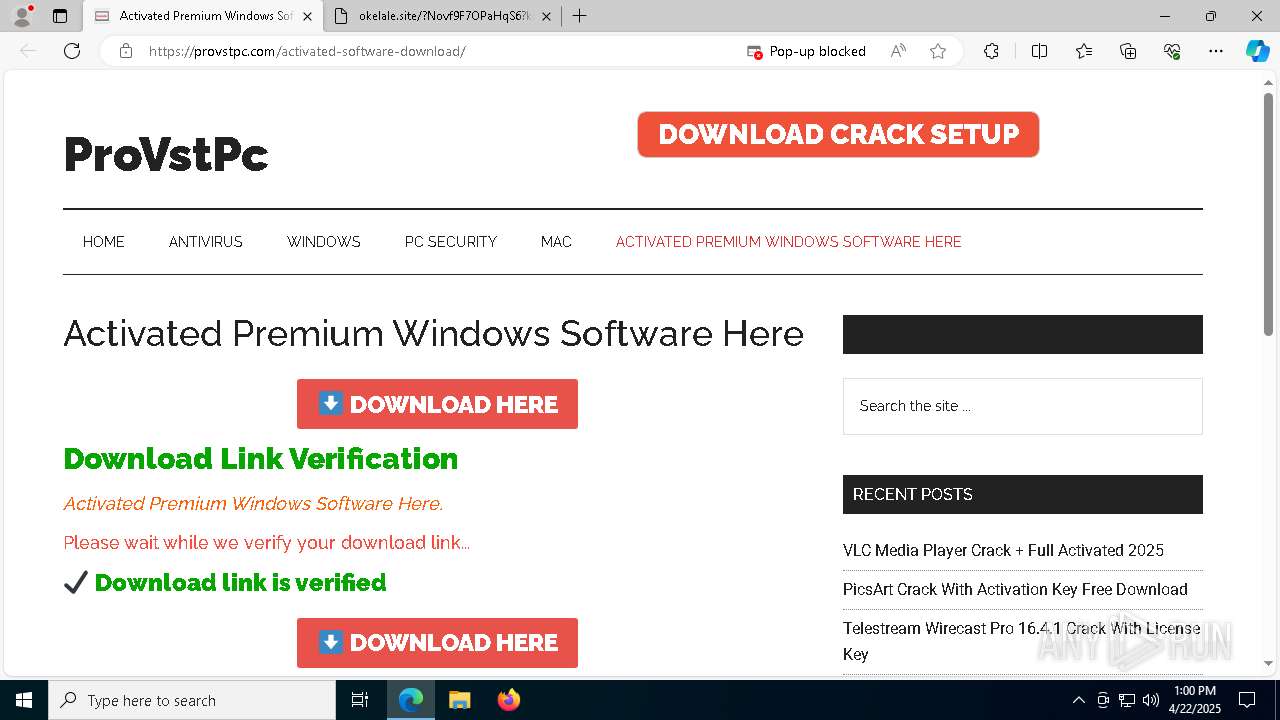Open the tab actions menu icon

(60, 16)
